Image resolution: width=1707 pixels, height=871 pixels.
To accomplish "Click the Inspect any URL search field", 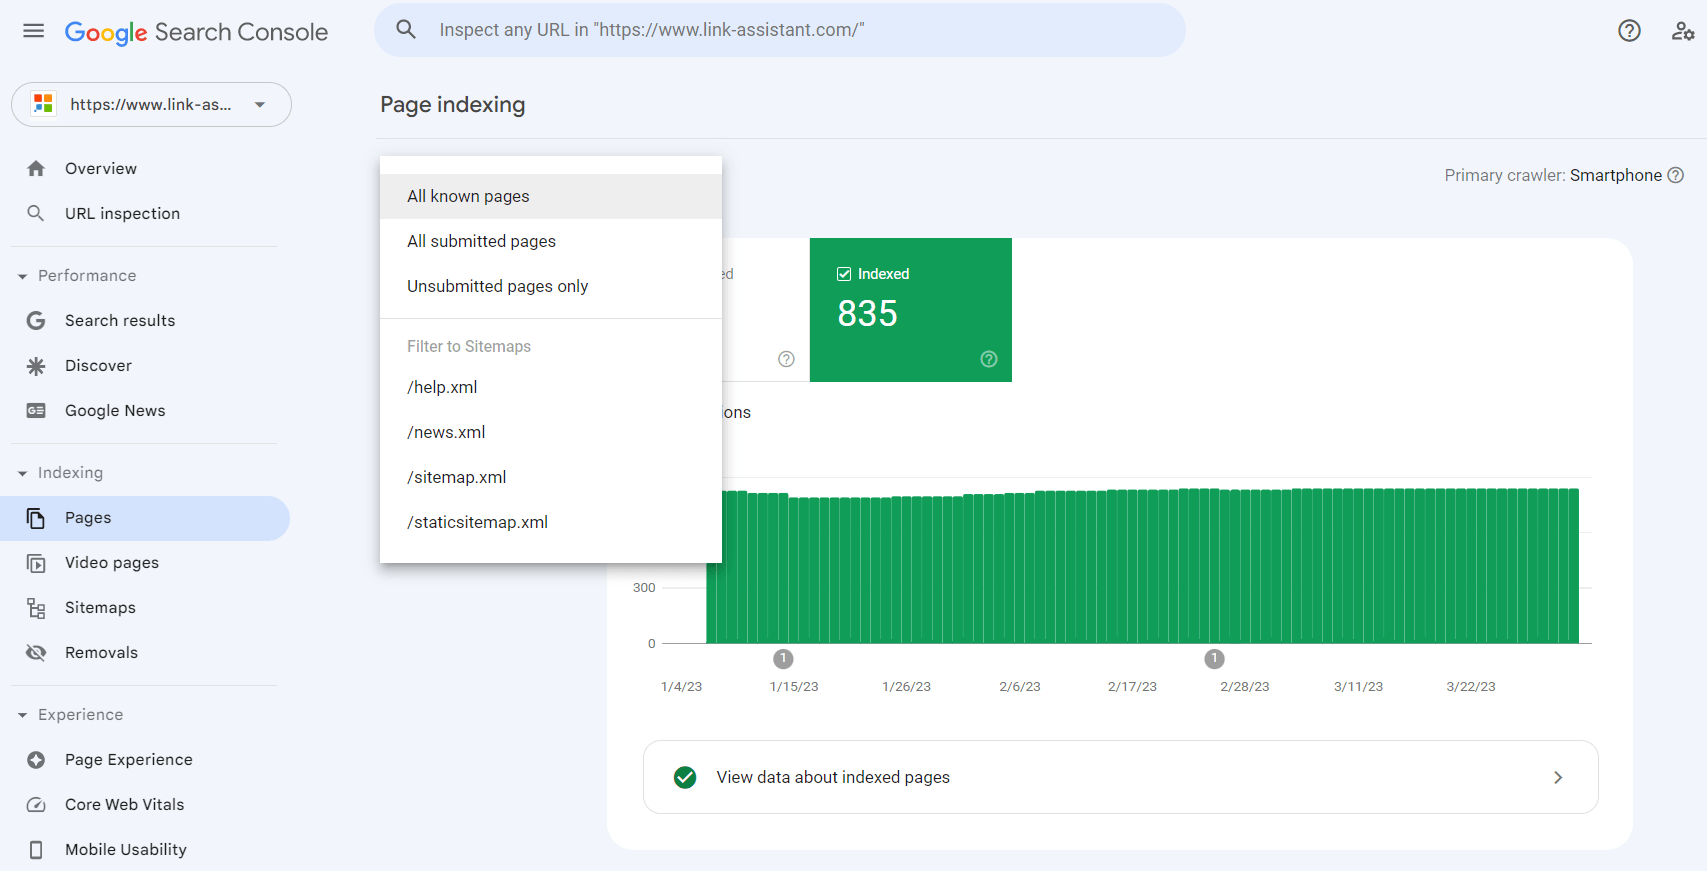I will [x=780, y=30].
